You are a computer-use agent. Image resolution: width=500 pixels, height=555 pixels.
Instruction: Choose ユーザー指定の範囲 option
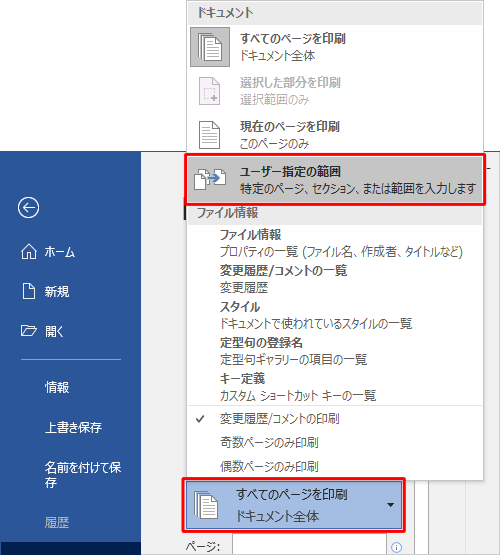click(334, 179)
